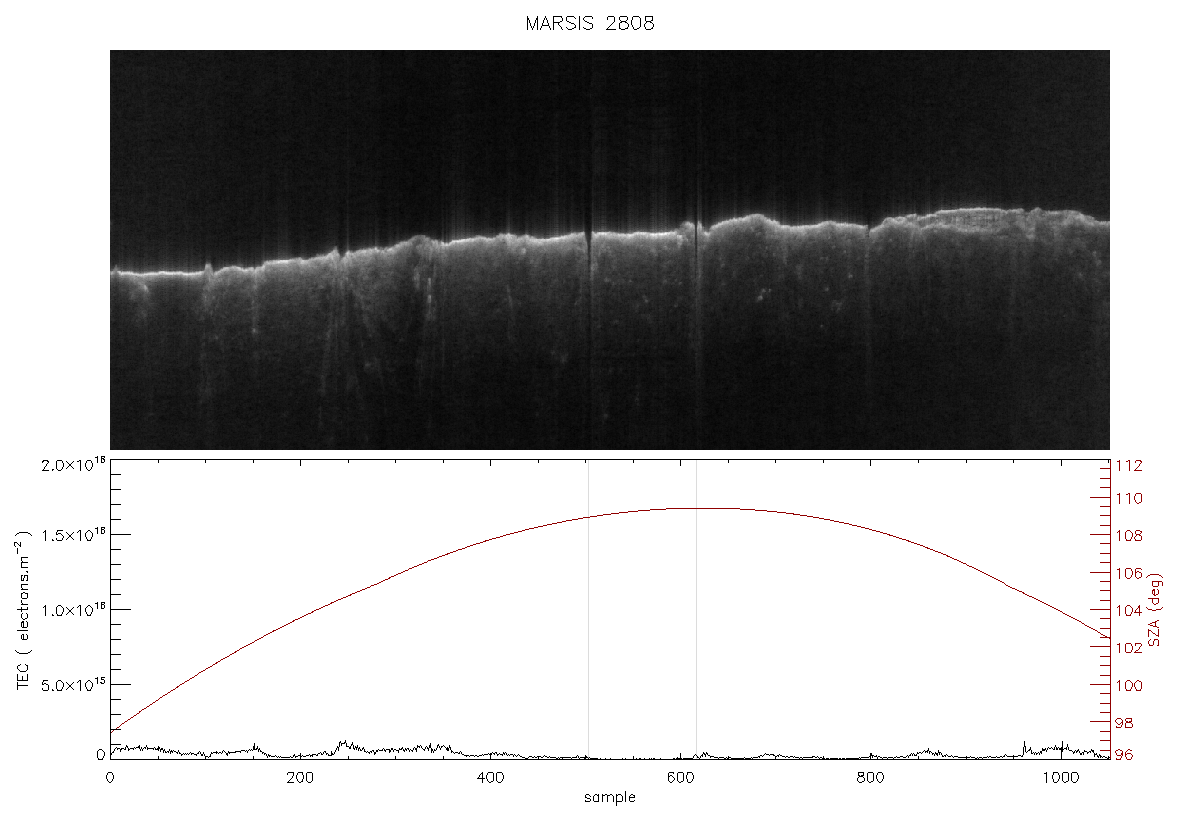Image resolution: width=1180 pixels, height=830 pixels.
Task: Click the TEC electrons axis label
Action: (23, 610)
